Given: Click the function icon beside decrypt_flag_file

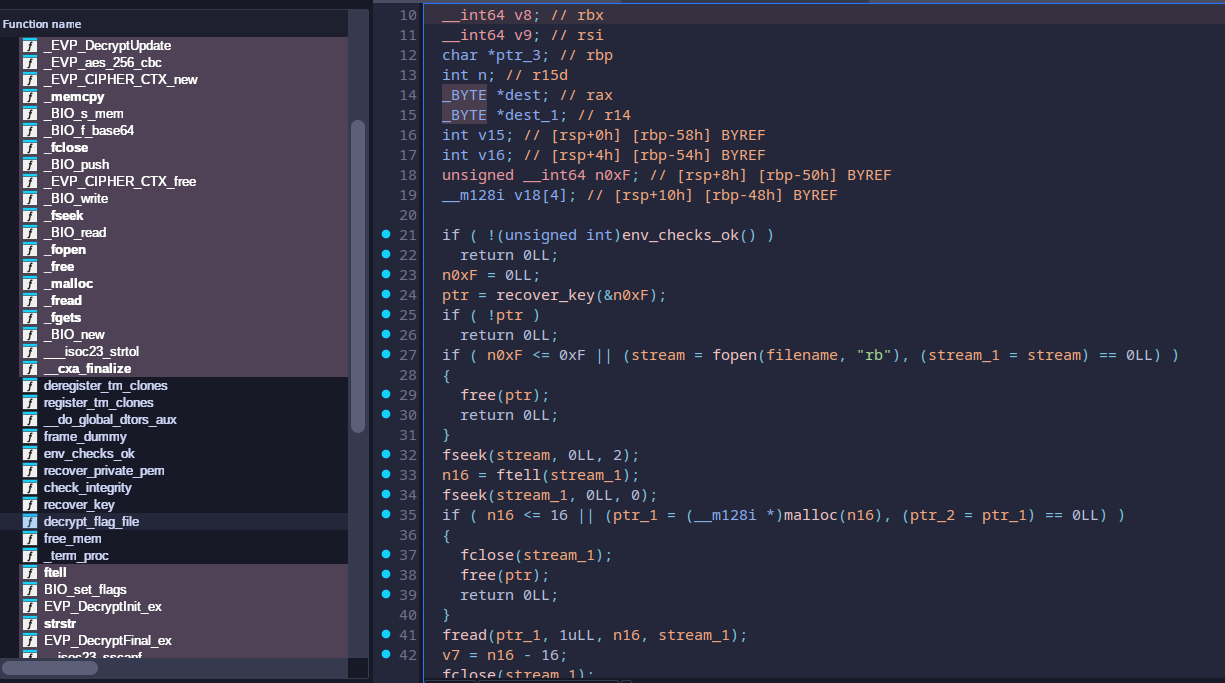Looking at the screenshot, I should pyautogui.click(x=30, y=522).
